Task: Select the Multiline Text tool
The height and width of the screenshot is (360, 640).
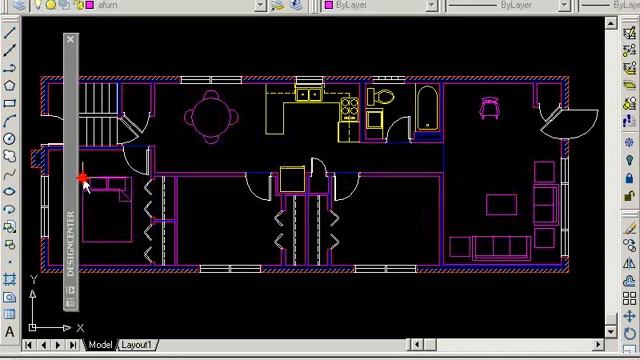Action: coord(9,331)
